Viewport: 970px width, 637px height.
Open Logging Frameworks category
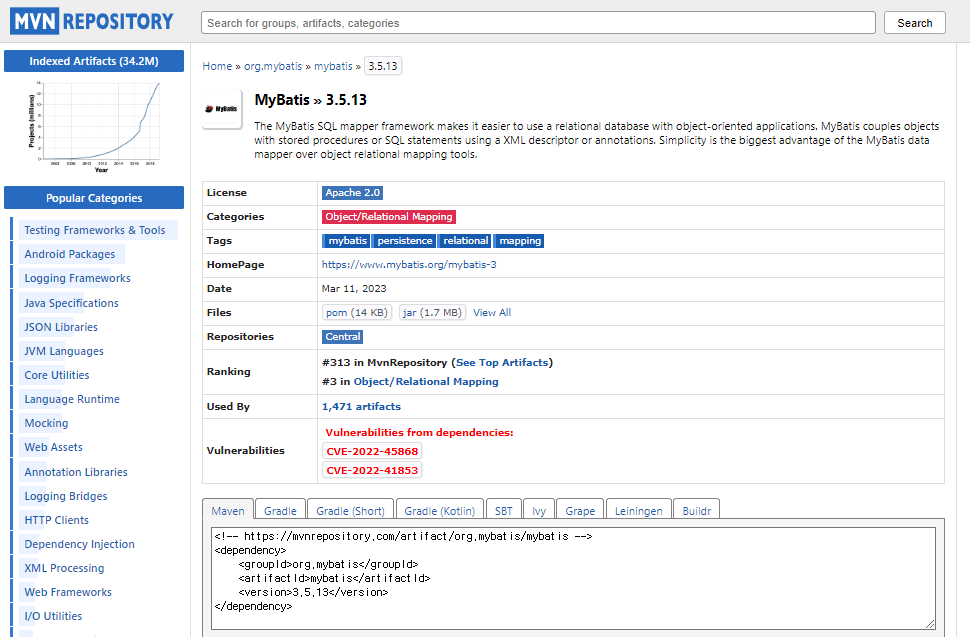coord(77,278)
